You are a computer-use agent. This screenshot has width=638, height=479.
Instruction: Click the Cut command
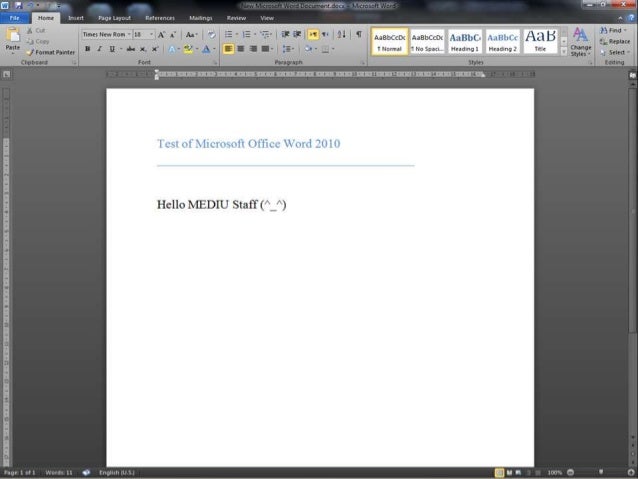coord(36,31)
